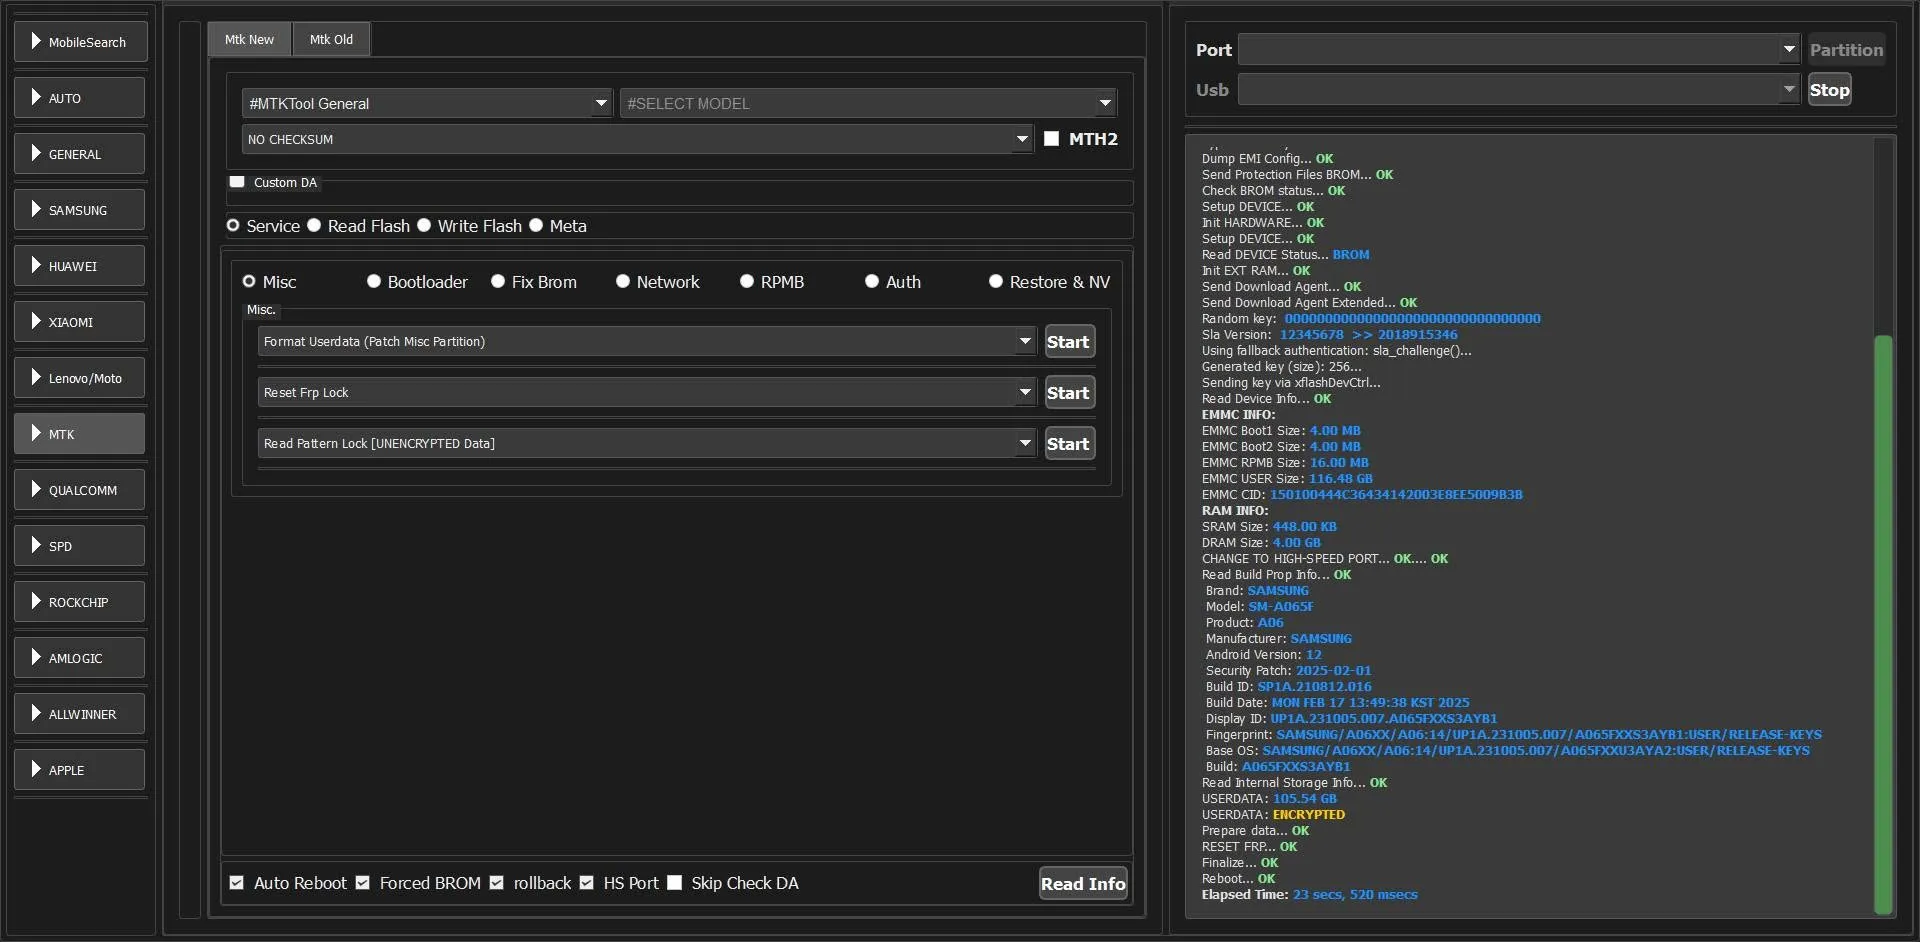Toggle the rollback checkbox
The height and width of the screenshot is (942, 1920).
click(497, 883)
